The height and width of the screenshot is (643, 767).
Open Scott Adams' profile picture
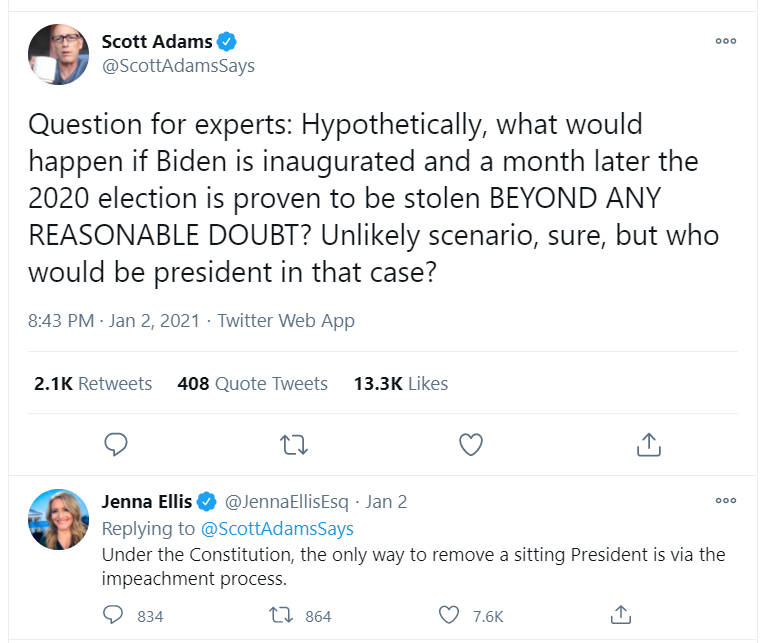coord(59,54)
